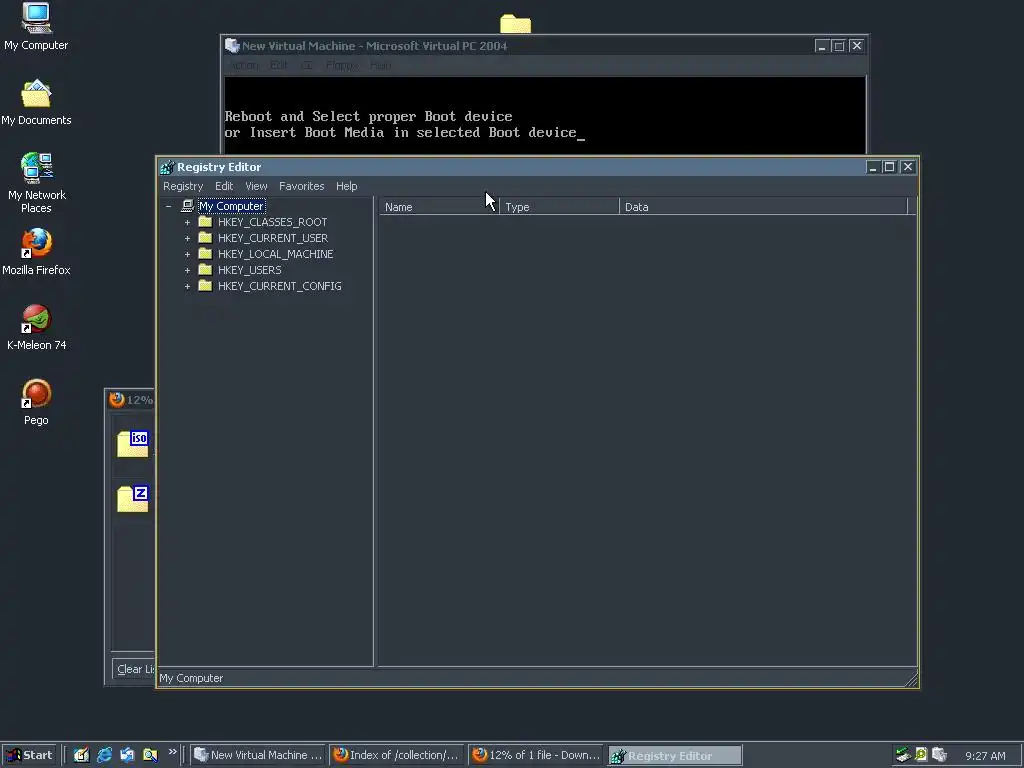Click the Registry Editor title bar icon
Image resolution: width=1024 pixels, height=768 pixels.
pos(167,167)
